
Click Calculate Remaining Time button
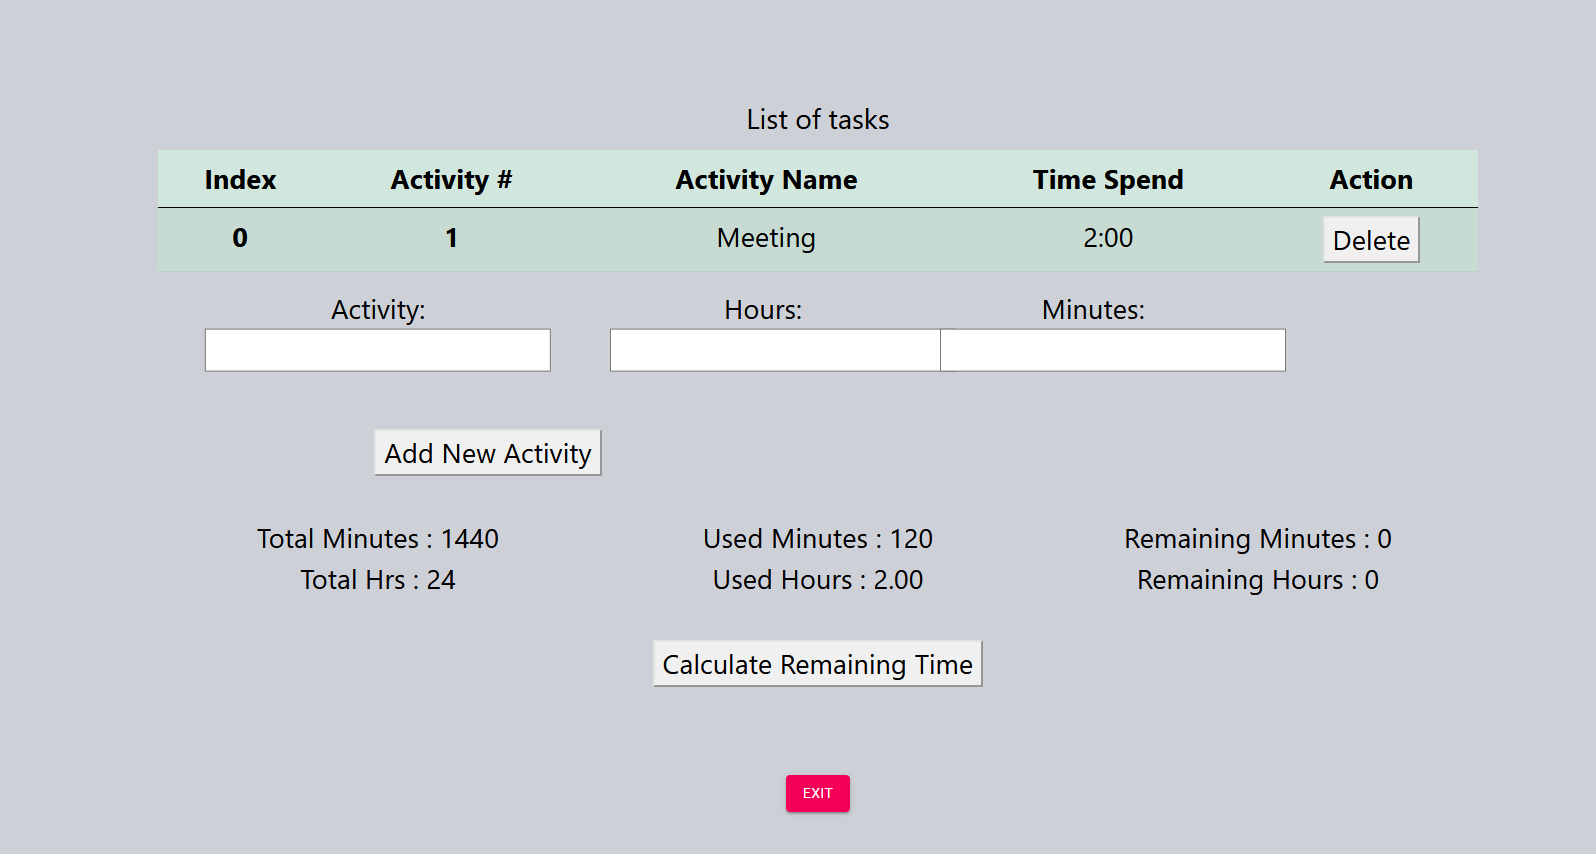[x=817, y=664]
